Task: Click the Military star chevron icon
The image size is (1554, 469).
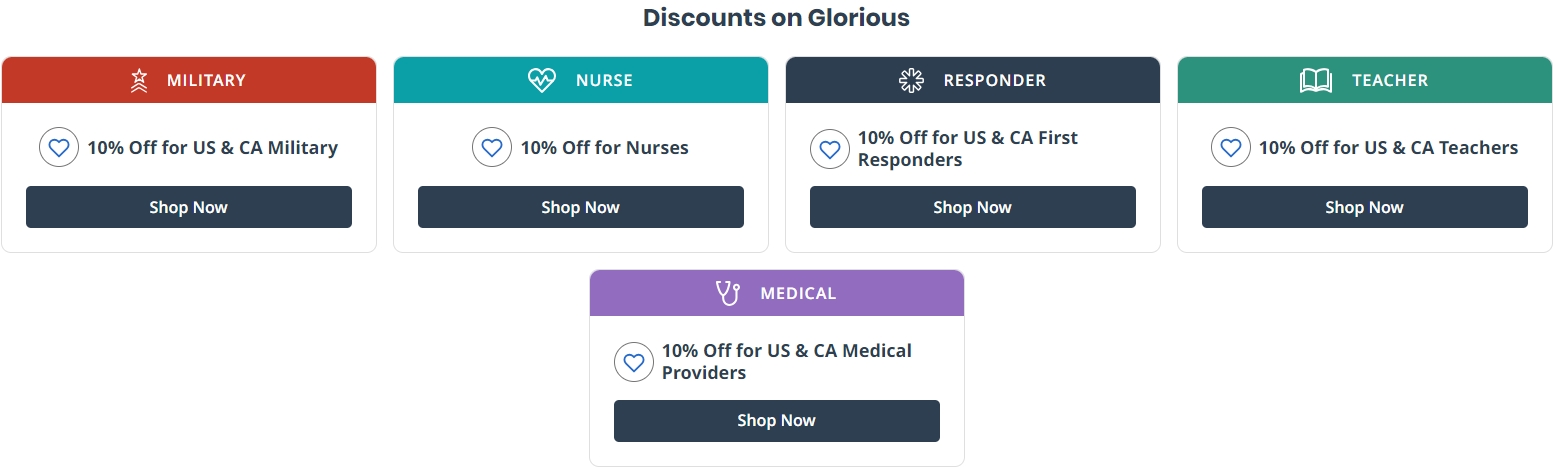Action: [140, 80]
